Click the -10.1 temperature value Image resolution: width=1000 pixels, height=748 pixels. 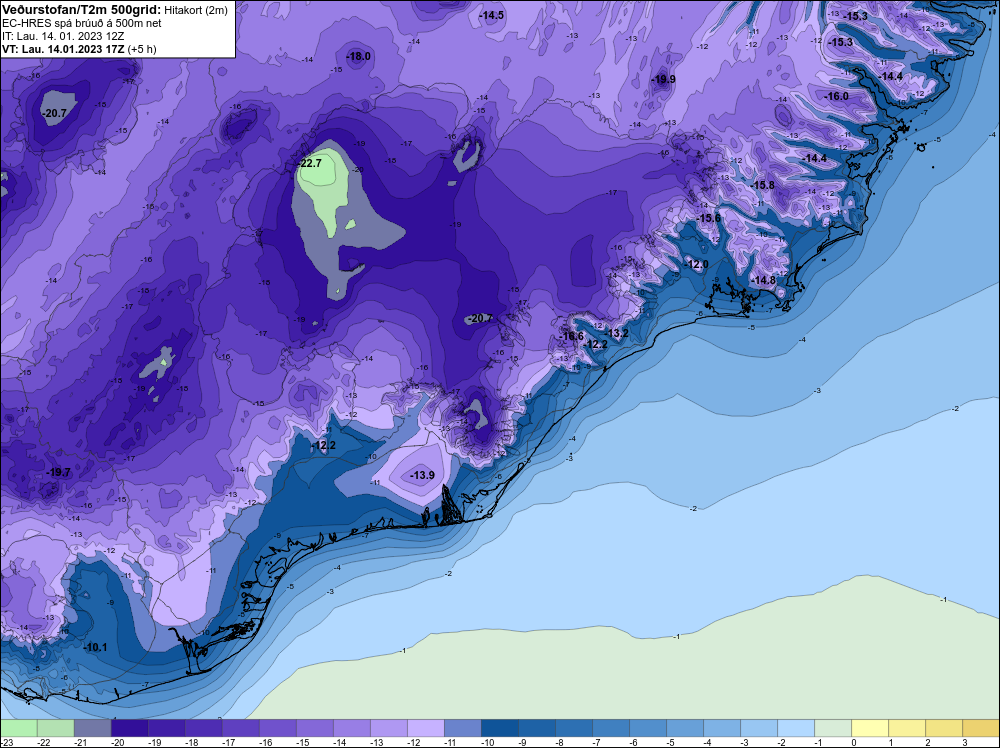[x=96, y=647]
